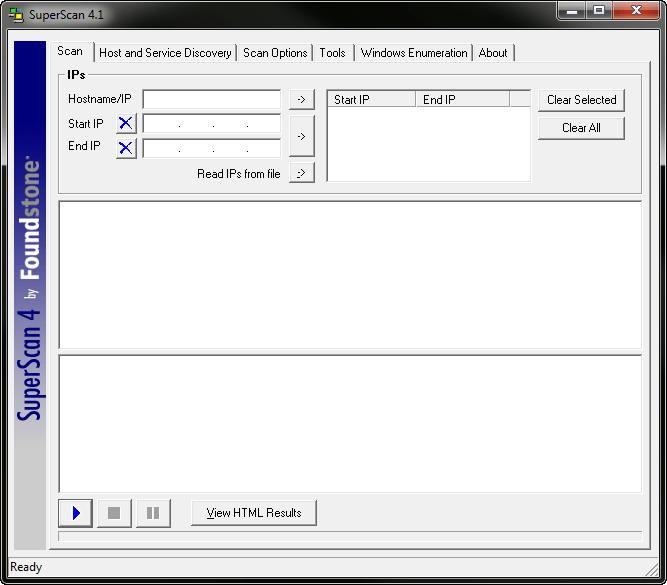Click the Read IPs from file label
The image size is (667, 585).
pos(239,174)
